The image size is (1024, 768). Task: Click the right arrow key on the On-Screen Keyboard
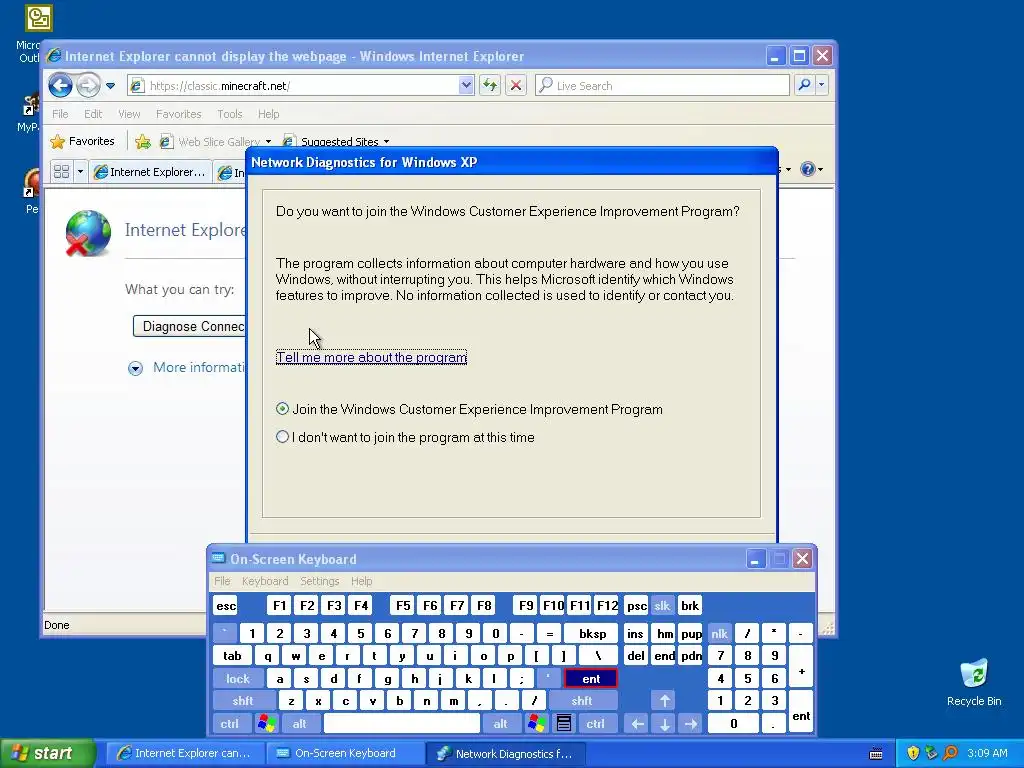(x=691, y=724)
